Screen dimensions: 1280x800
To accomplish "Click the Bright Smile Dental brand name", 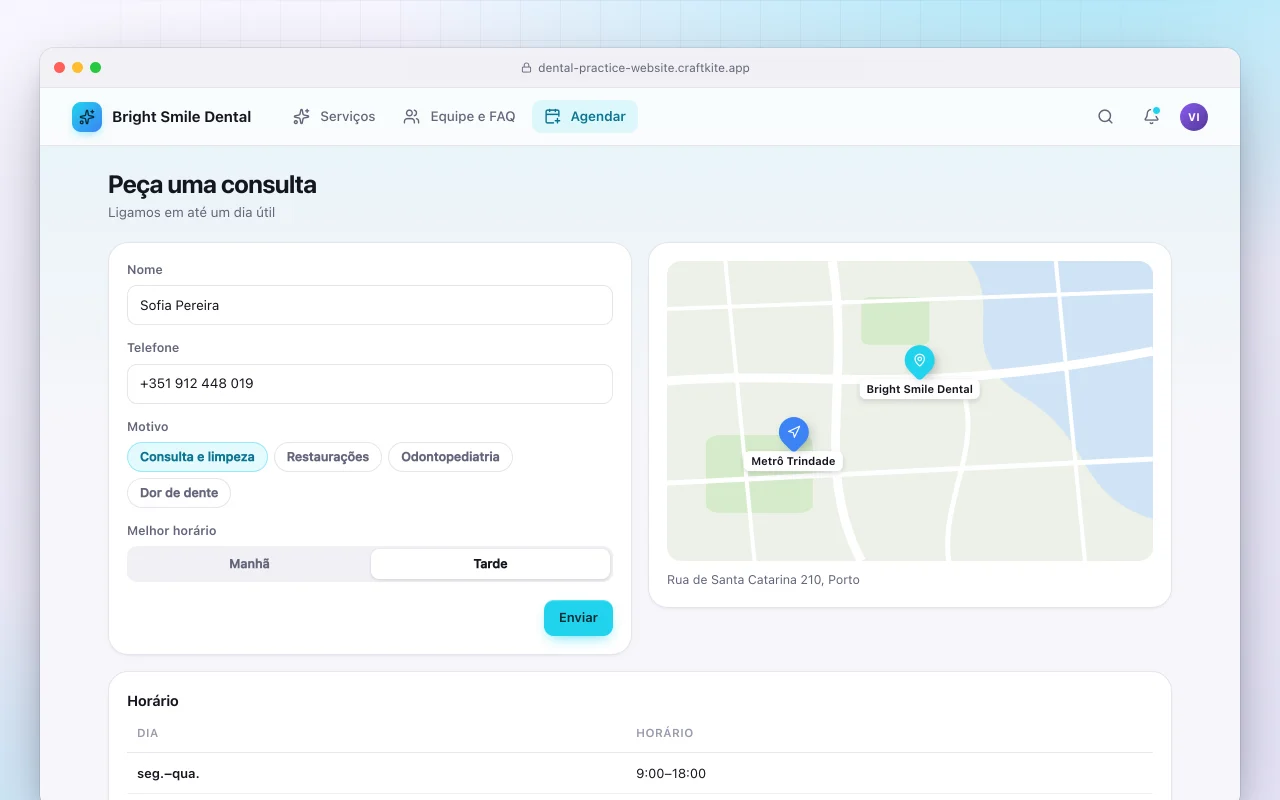I will (x=182, y=117).
